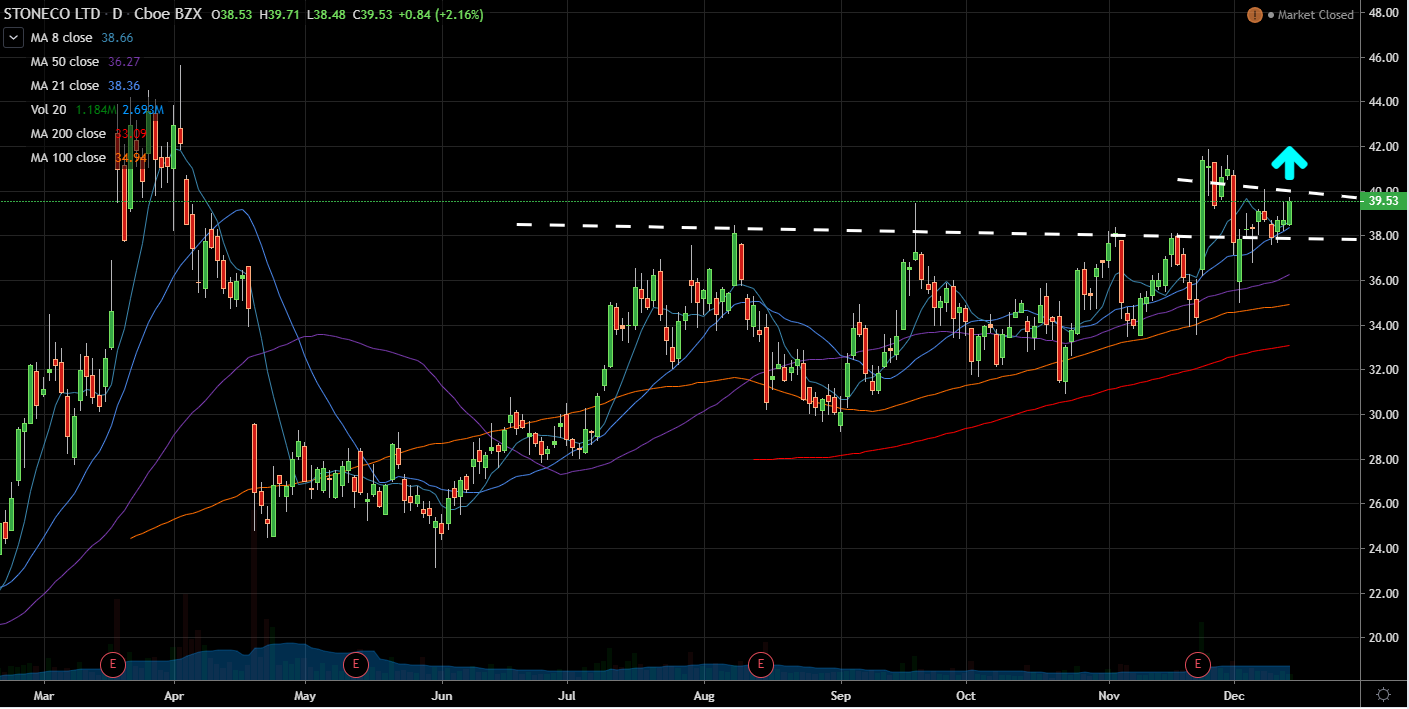The width and height of the screenshot is (1409, 709).
Task: Click the 42.00 price axis label
Action: coord(1382,147)
